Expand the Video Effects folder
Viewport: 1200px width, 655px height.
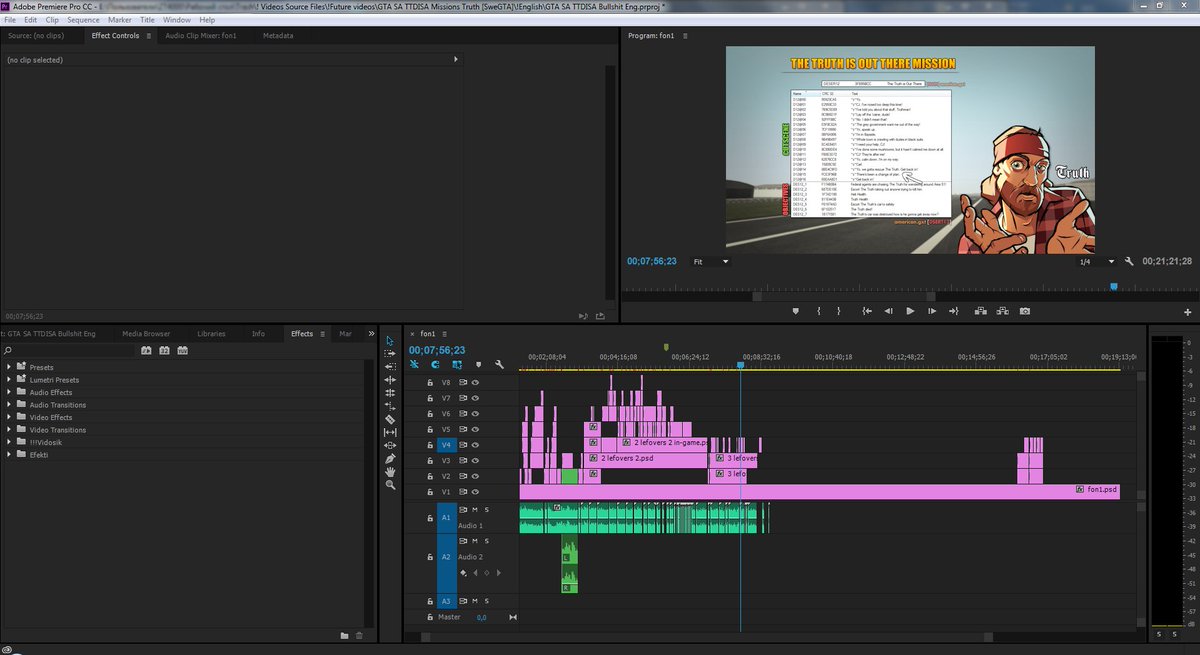point(9,417)
